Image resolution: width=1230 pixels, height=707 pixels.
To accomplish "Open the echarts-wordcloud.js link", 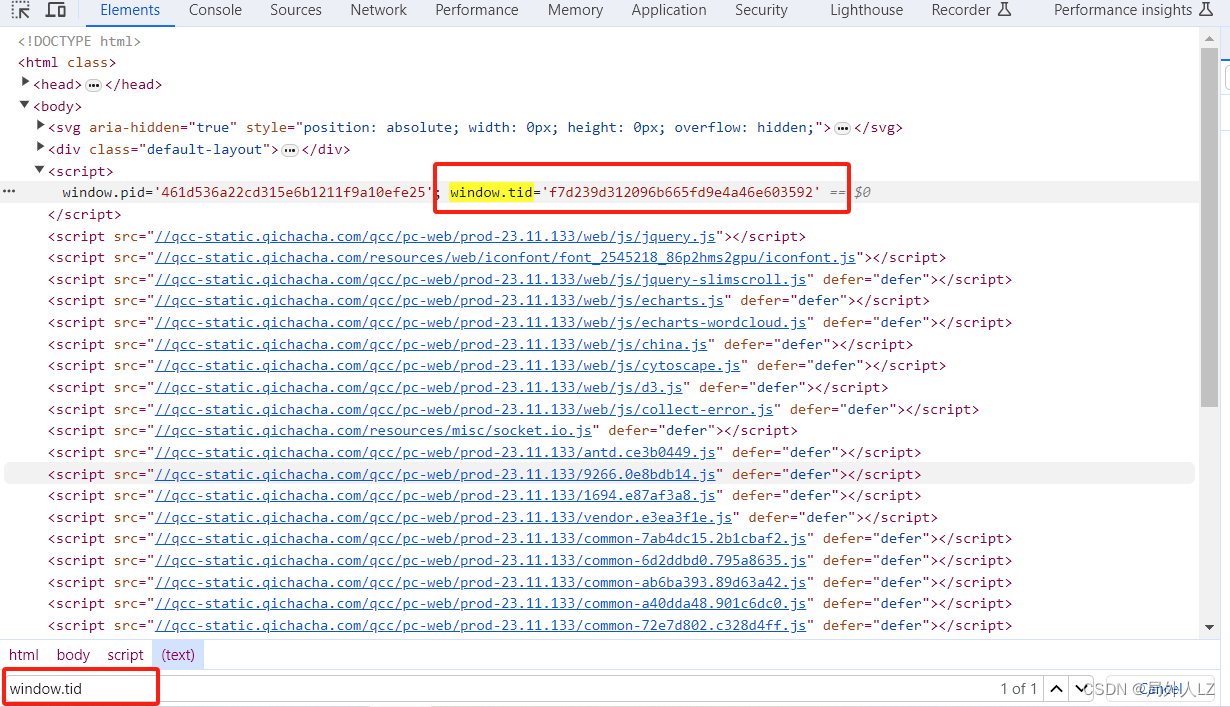I will (x=480, y=322).
